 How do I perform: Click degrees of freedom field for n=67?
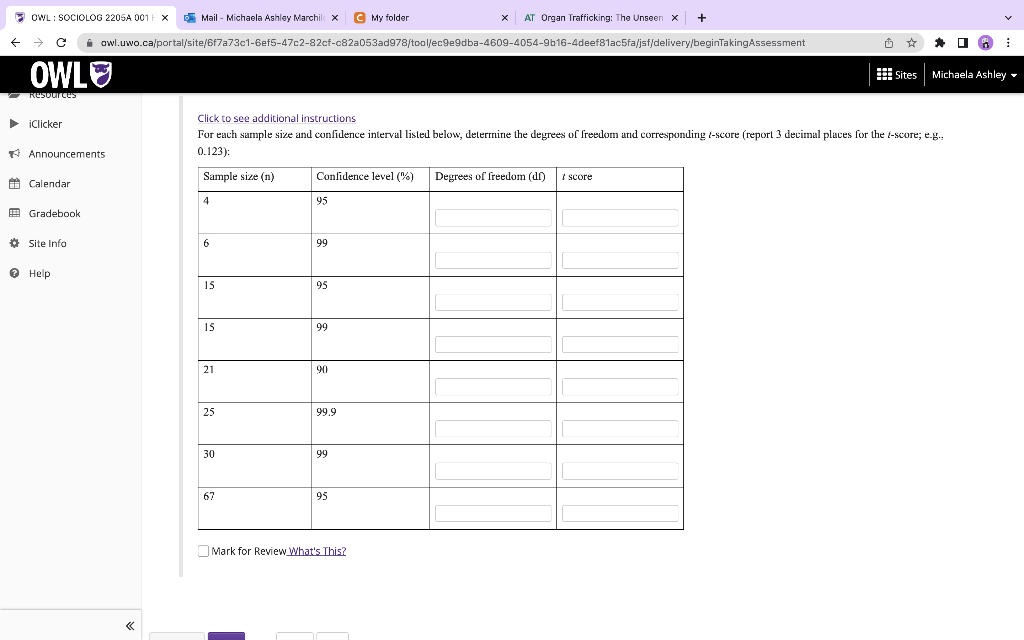(x=493, y=513)
